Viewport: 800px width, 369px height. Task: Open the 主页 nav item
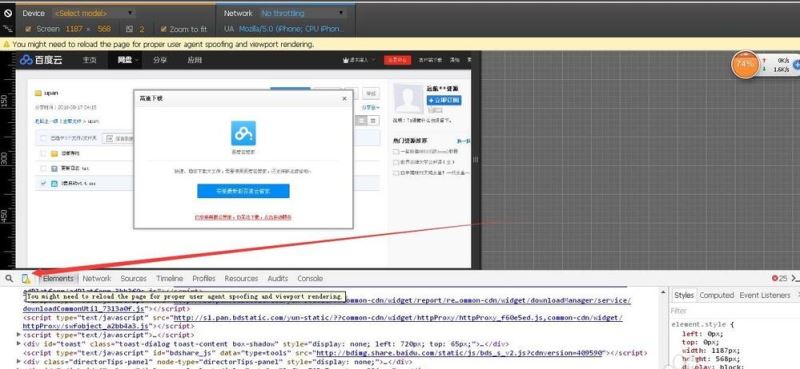pyautogui.click(x=89, y=60)
